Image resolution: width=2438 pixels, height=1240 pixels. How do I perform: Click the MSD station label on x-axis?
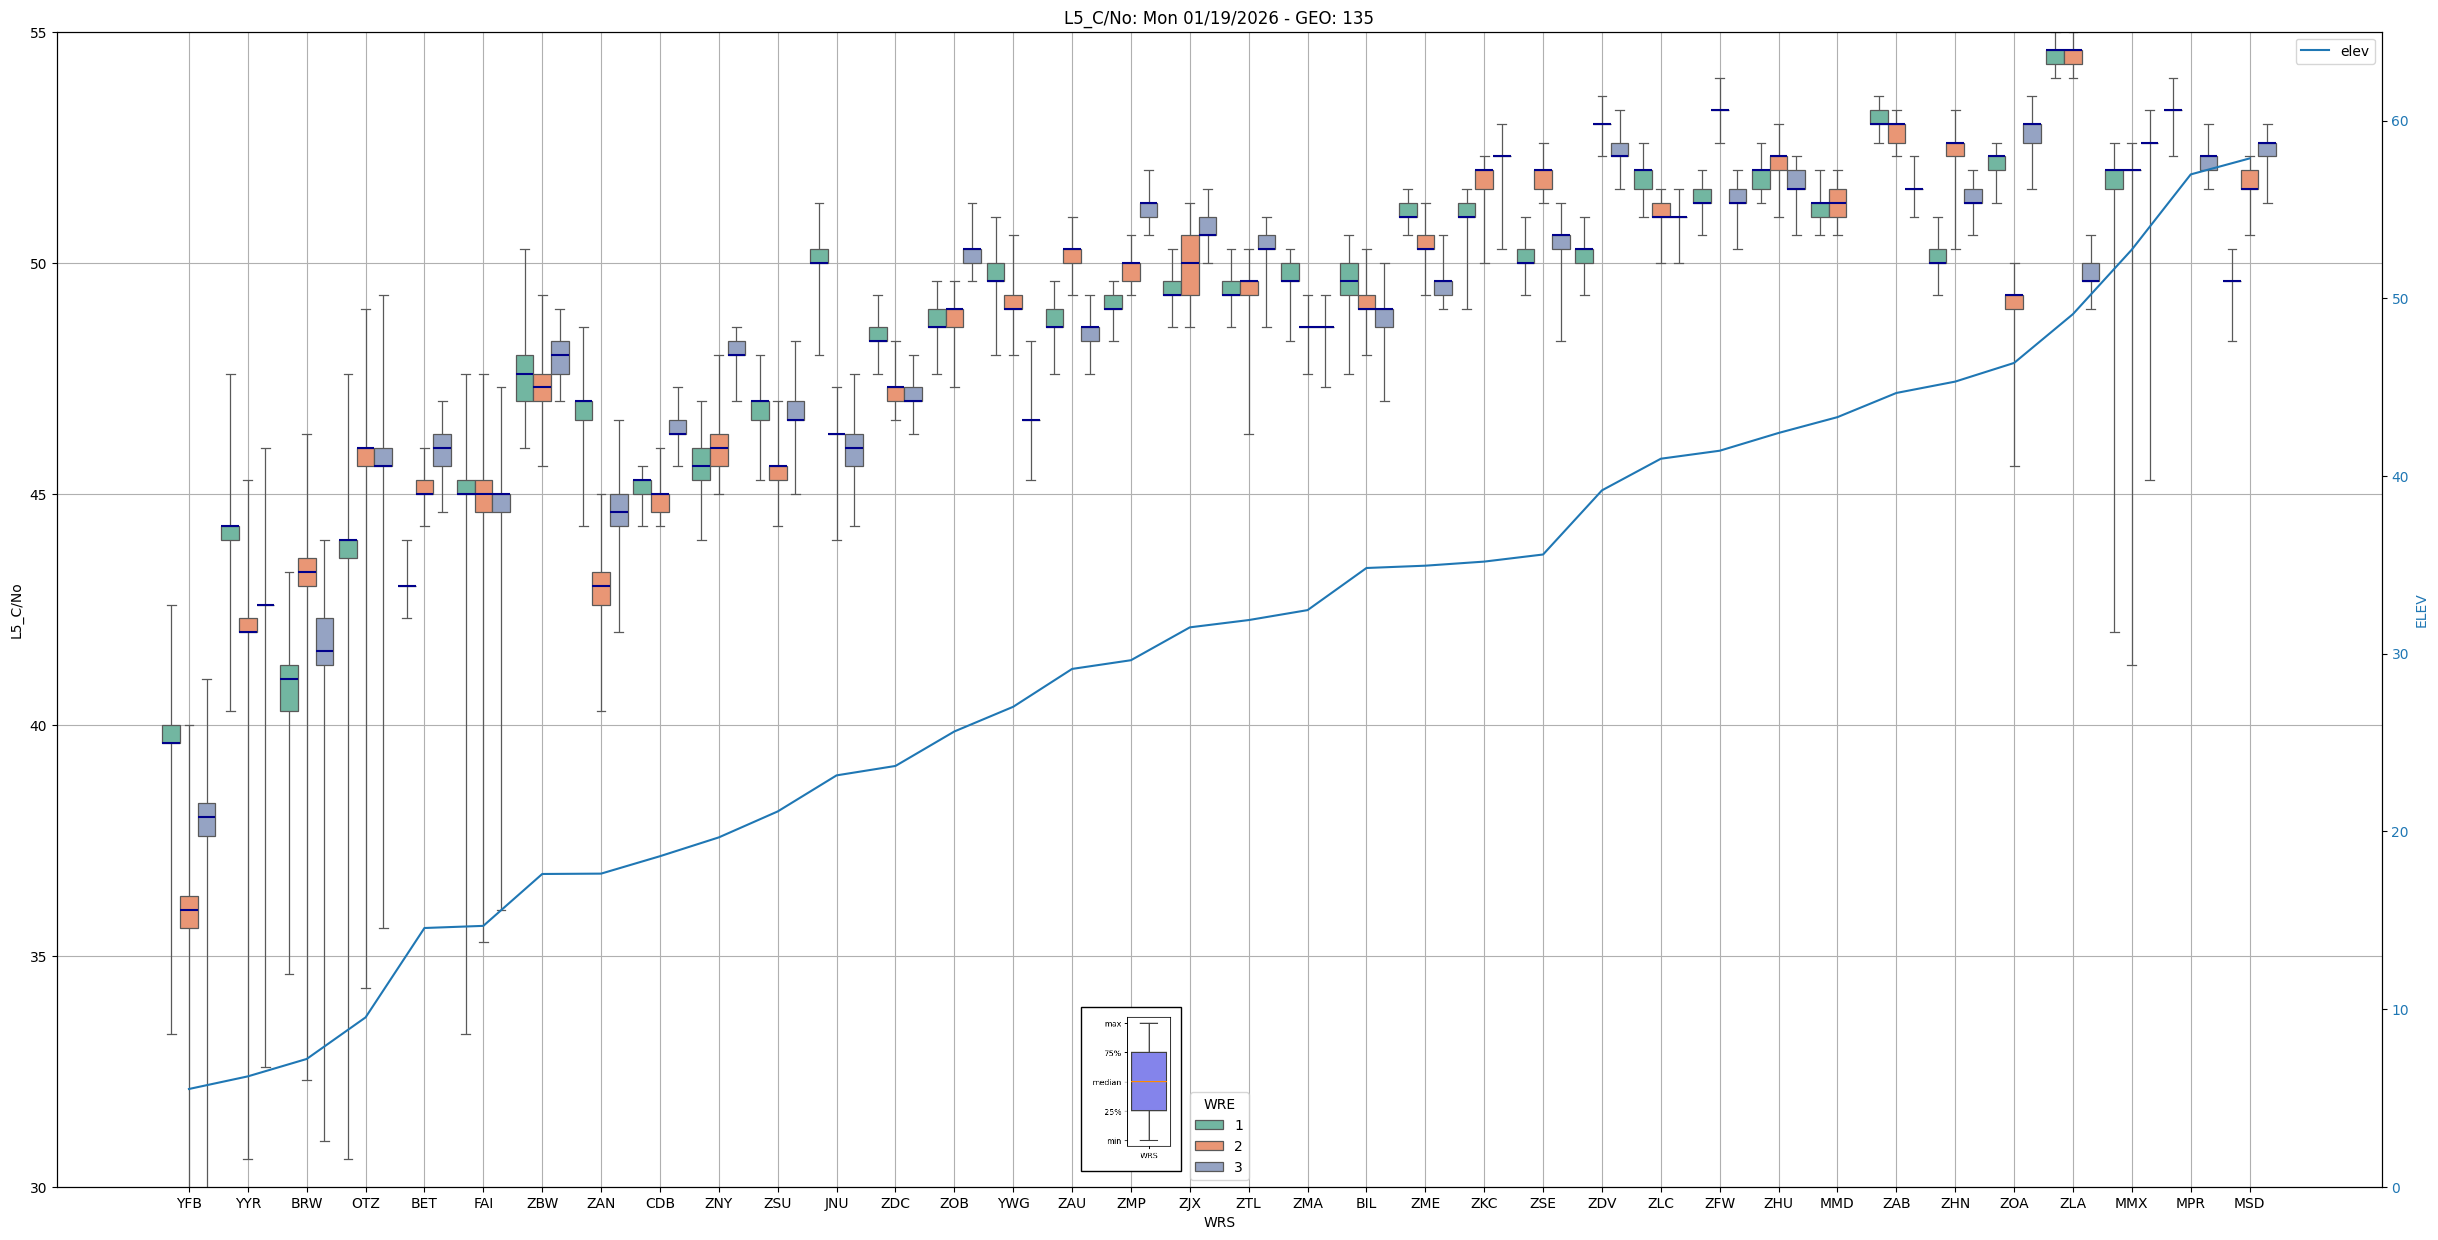click(x=2249, y=1203)
